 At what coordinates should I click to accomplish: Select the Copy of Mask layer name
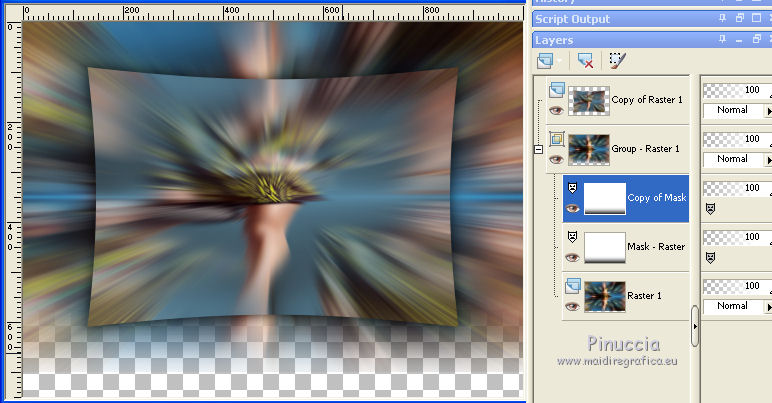tap(657, 198)
